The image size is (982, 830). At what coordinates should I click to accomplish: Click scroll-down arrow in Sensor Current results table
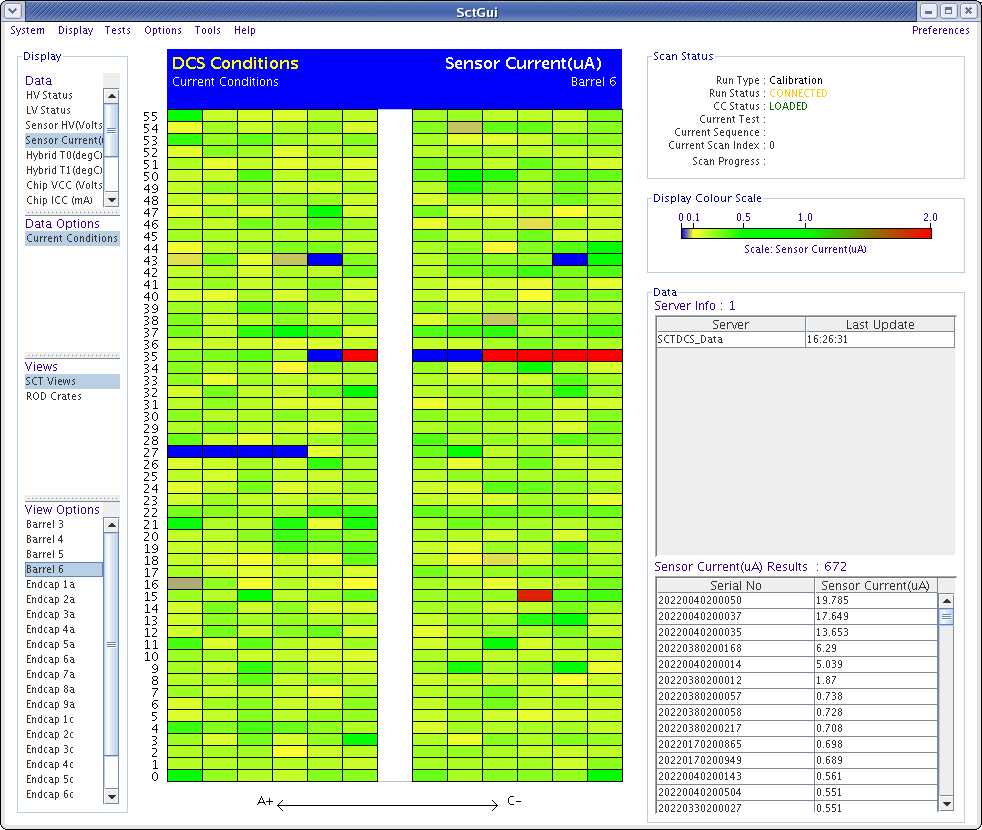point(946,803)
